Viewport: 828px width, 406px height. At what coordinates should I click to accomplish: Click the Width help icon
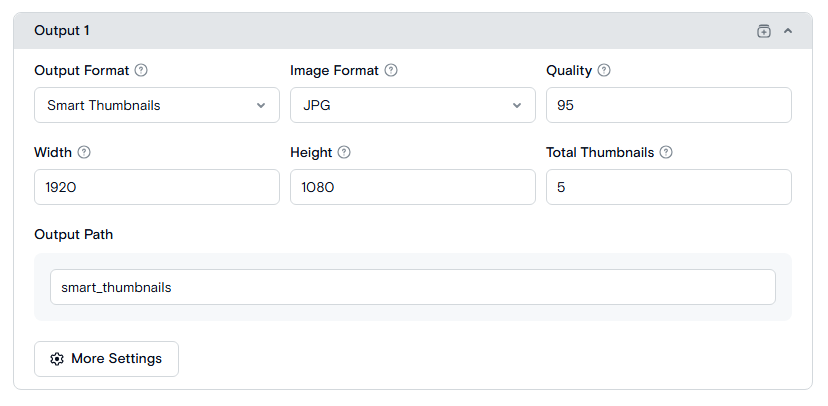coord(84,152)
